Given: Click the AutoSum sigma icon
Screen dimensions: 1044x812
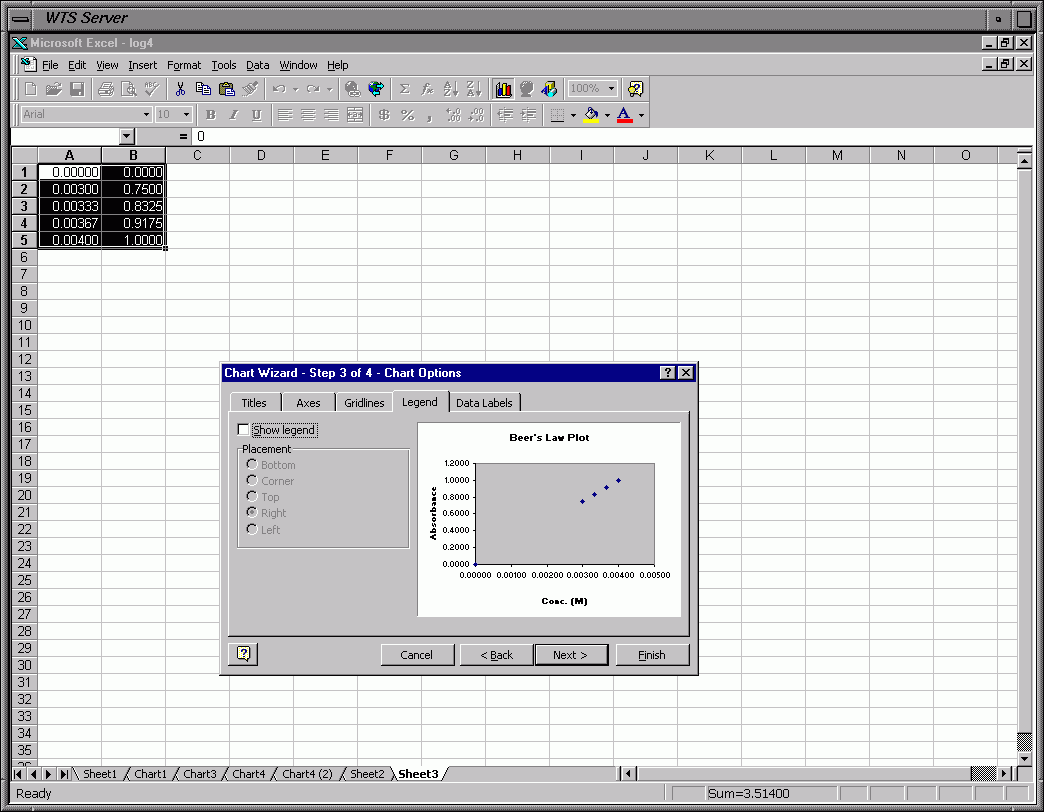Looking at the screenshot, I should click(x=405, y=89).
